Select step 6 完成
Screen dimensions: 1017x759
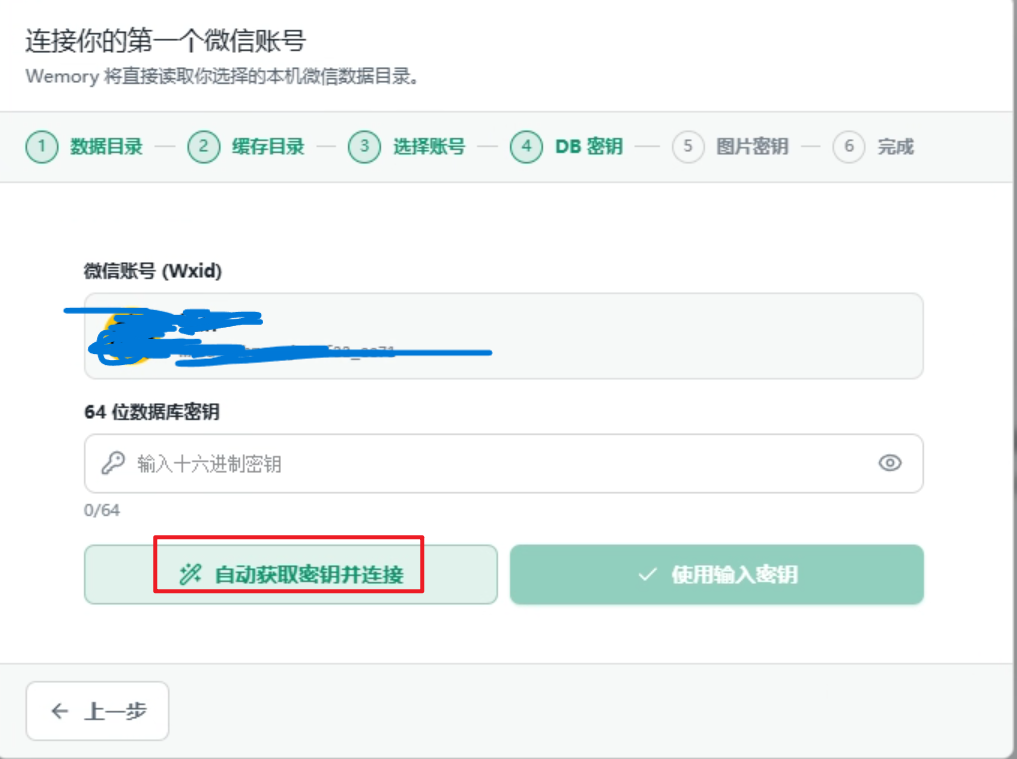[874, 147]
